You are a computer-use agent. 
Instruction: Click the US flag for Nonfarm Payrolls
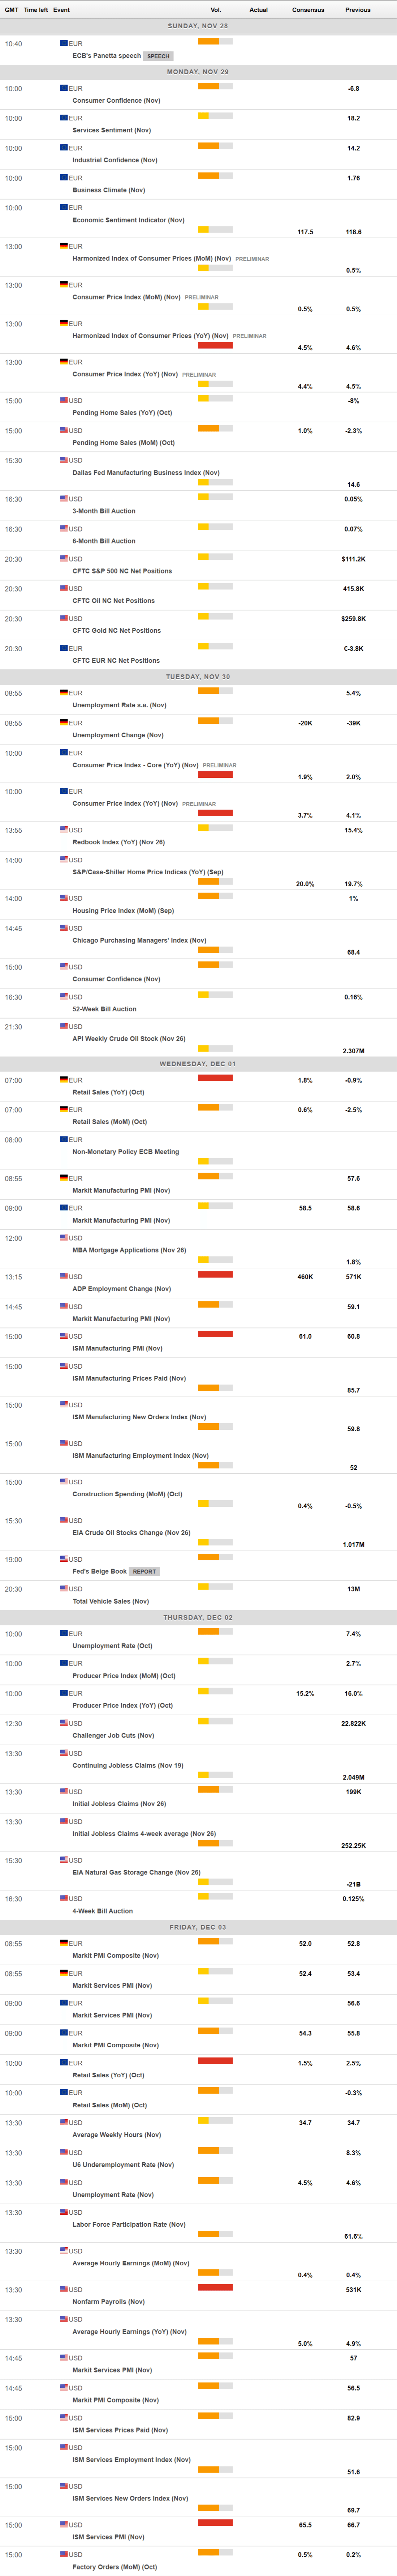pos(64,2288)
